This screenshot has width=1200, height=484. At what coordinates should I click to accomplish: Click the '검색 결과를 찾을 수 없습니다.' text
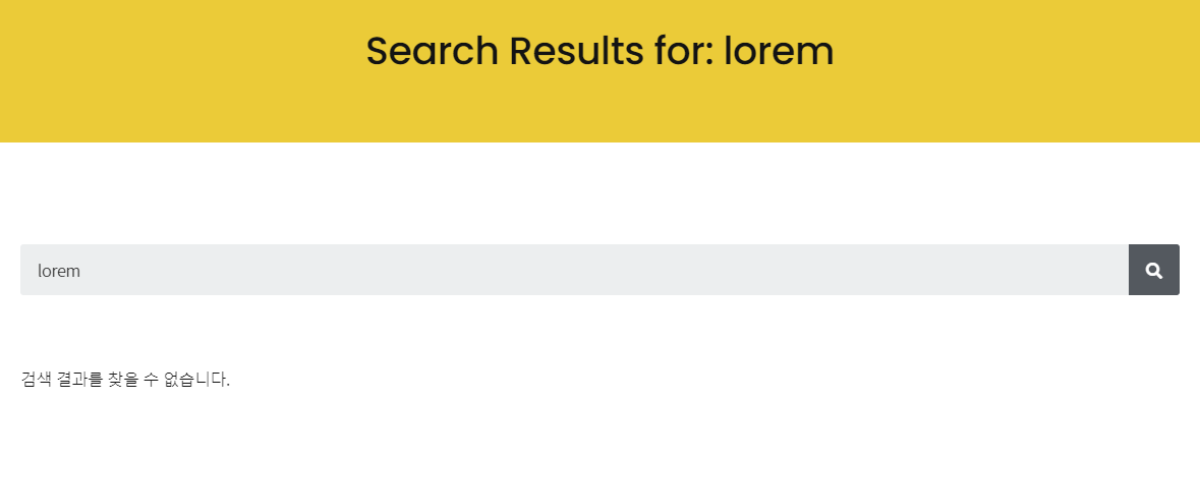tap(125, 380)
